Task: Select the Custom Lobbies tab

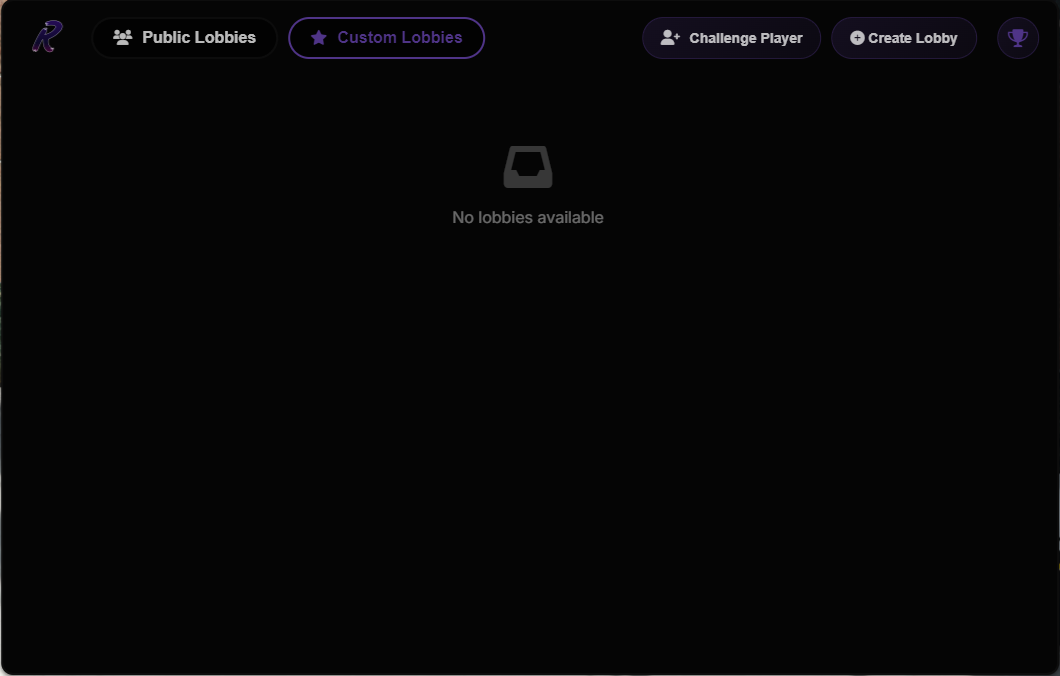Action: click(x=387, y=38)
